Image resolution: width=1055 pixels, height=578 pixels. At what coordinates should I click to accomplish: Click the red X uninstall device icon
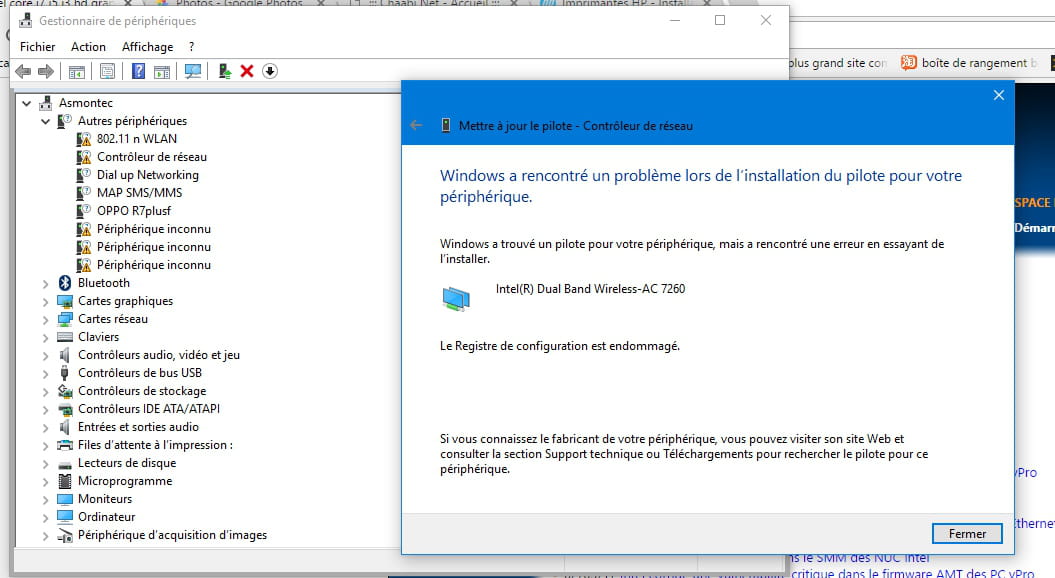point(247,71)
